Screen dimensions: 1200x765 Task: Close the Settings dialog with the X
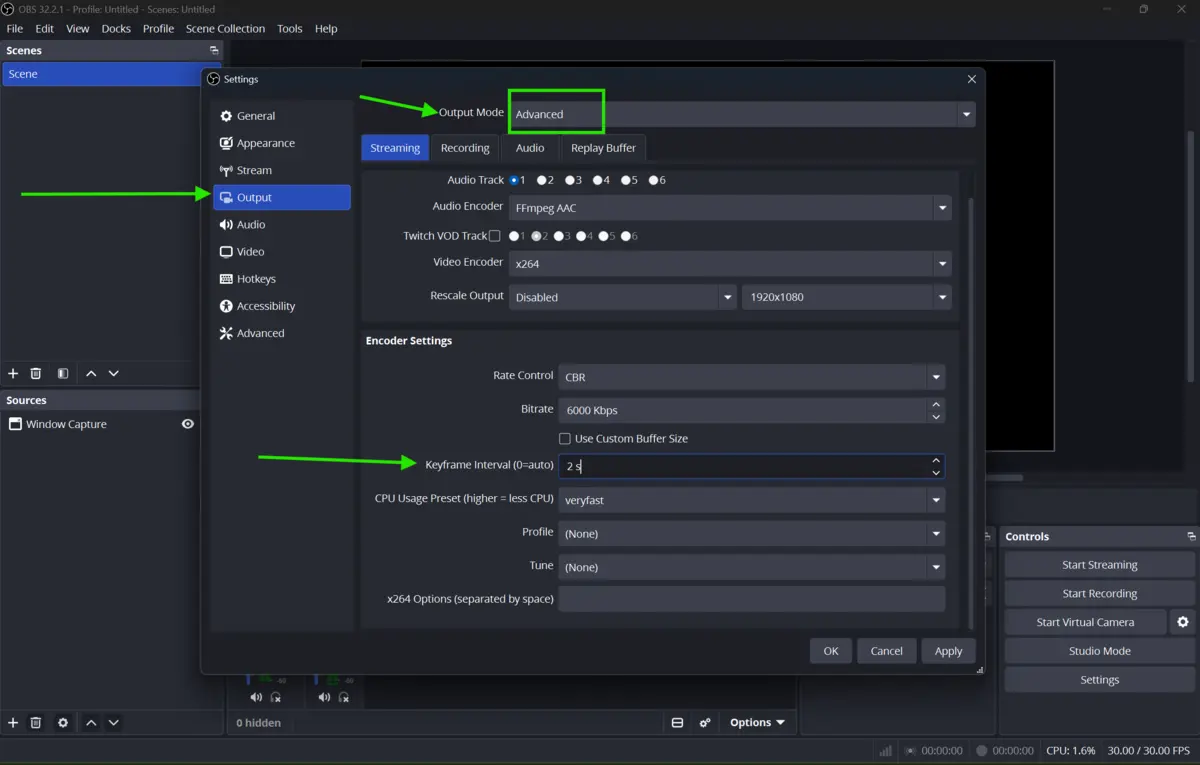click(972, 79)
